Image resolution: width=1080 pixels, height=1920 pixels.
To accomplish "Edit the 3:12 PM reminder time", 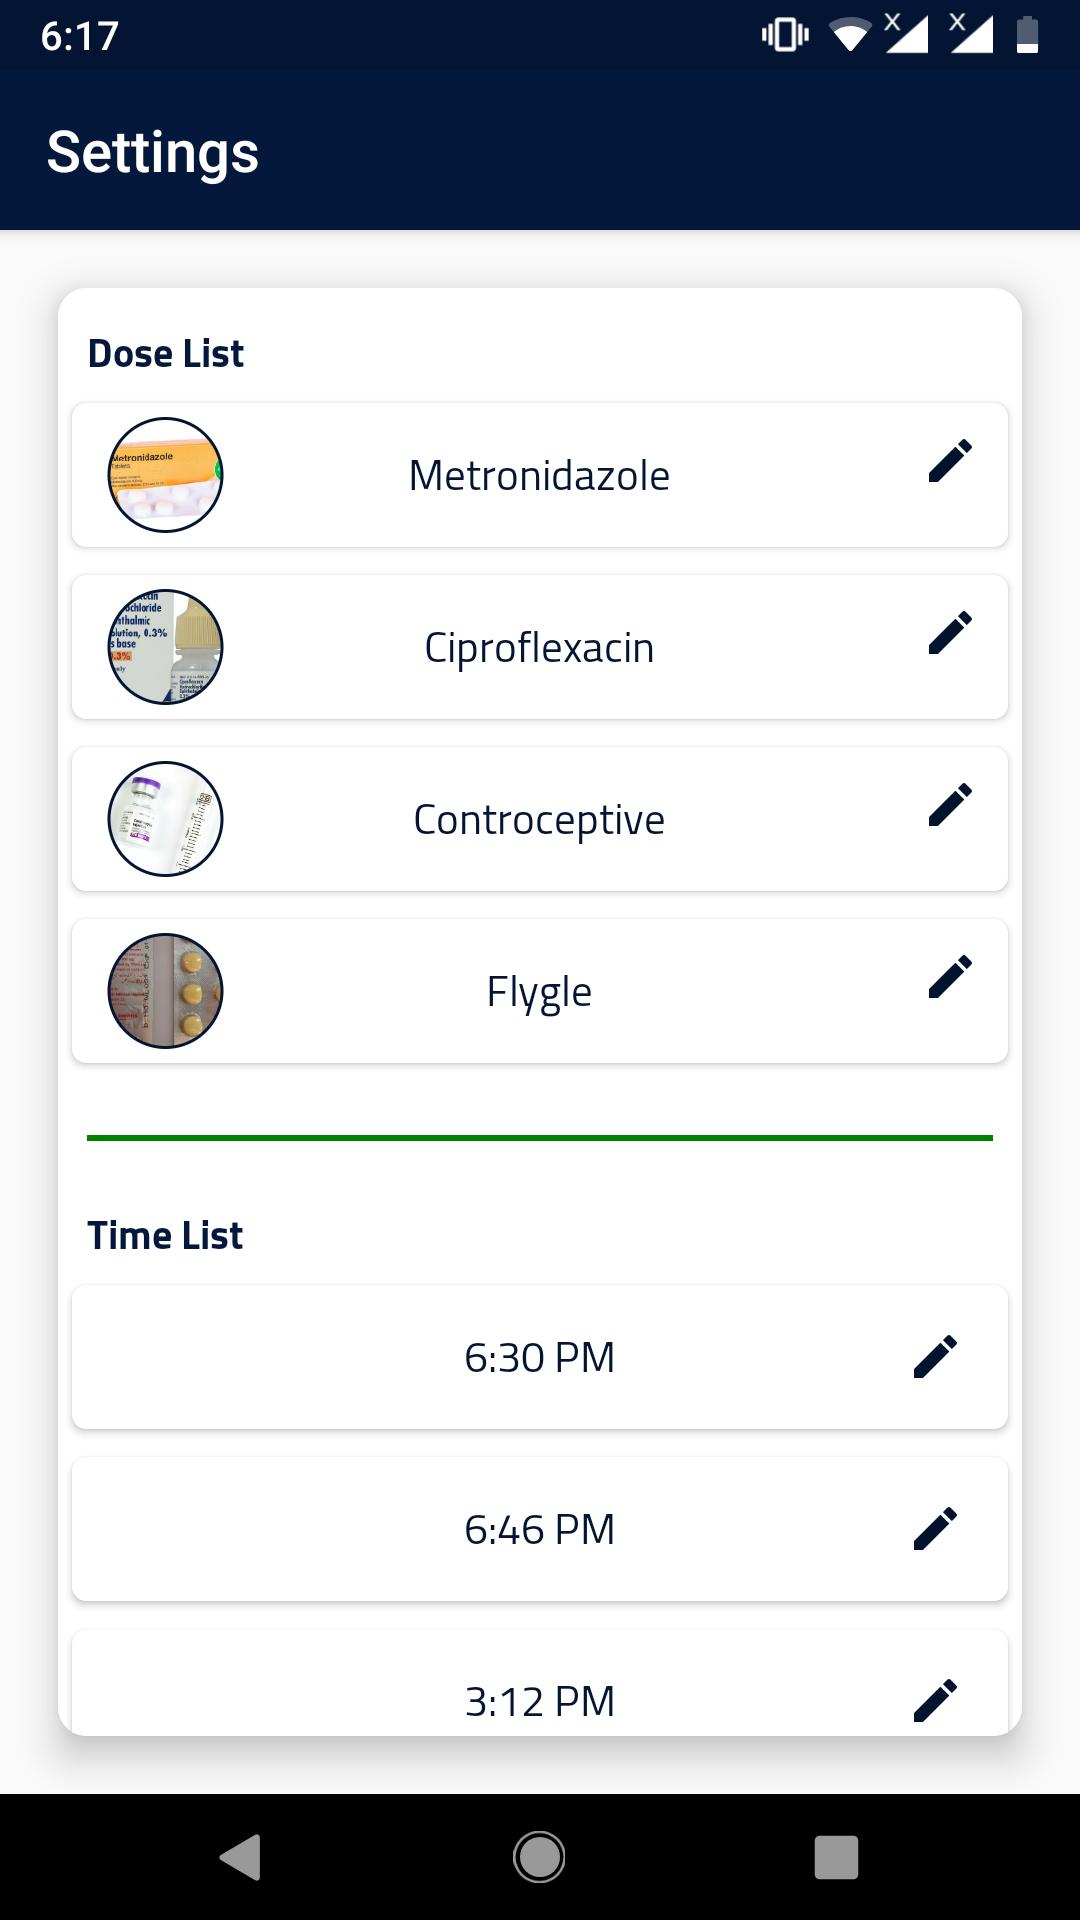I will [x=936, y=1701].
